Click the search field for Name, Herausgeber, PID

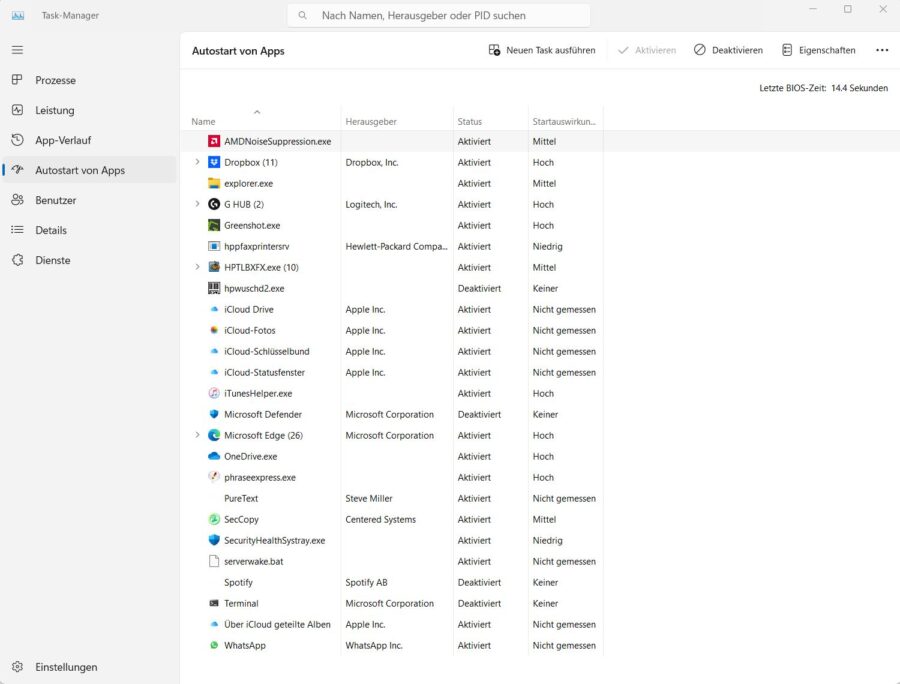439,15
